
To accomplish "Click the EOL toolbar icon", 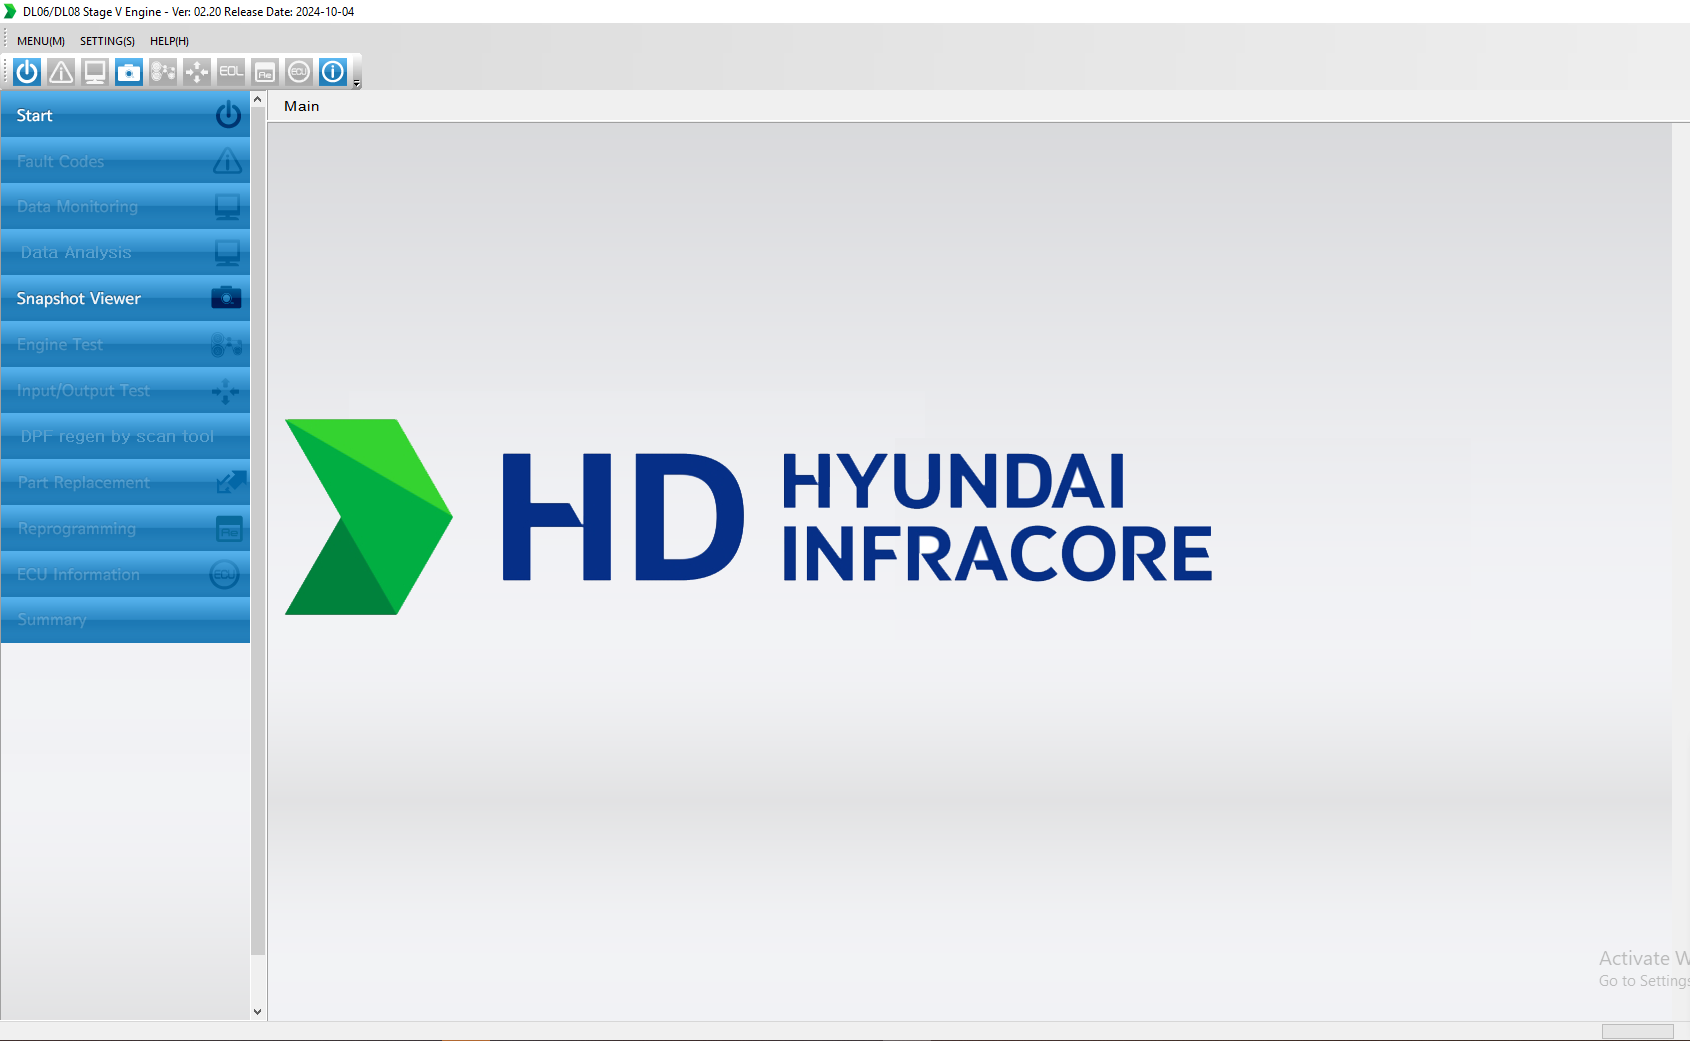I will (x=231, y=72).
